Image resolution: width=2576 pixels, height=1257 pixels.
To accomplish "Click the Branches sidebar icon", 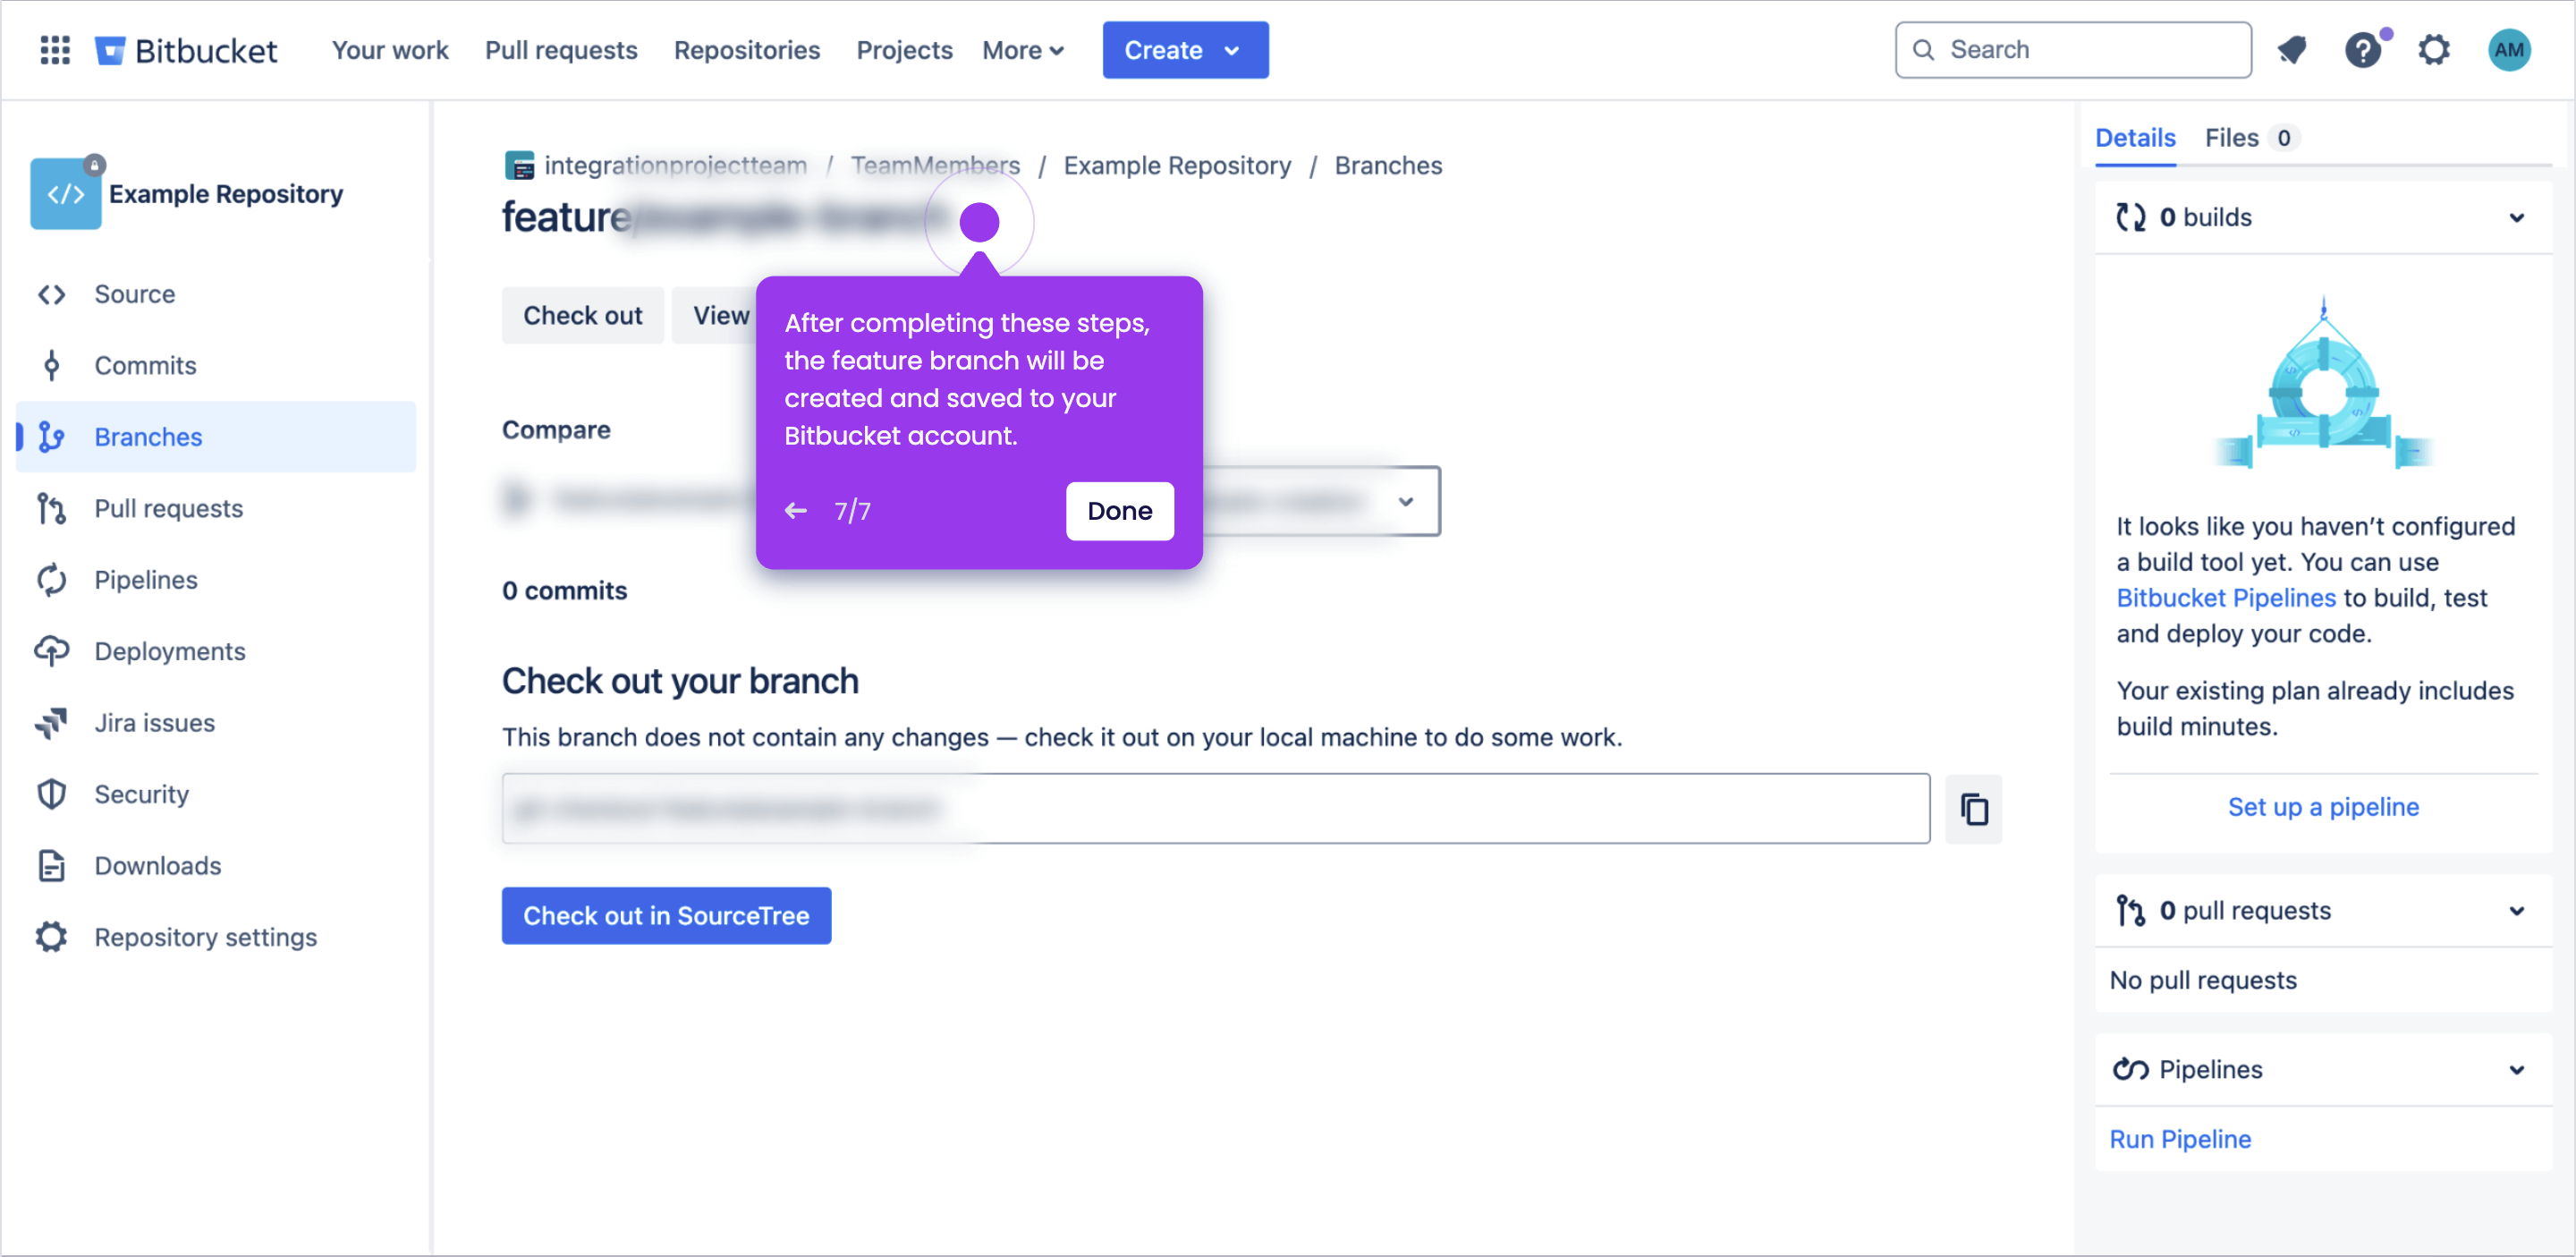I will click(52, 437).
